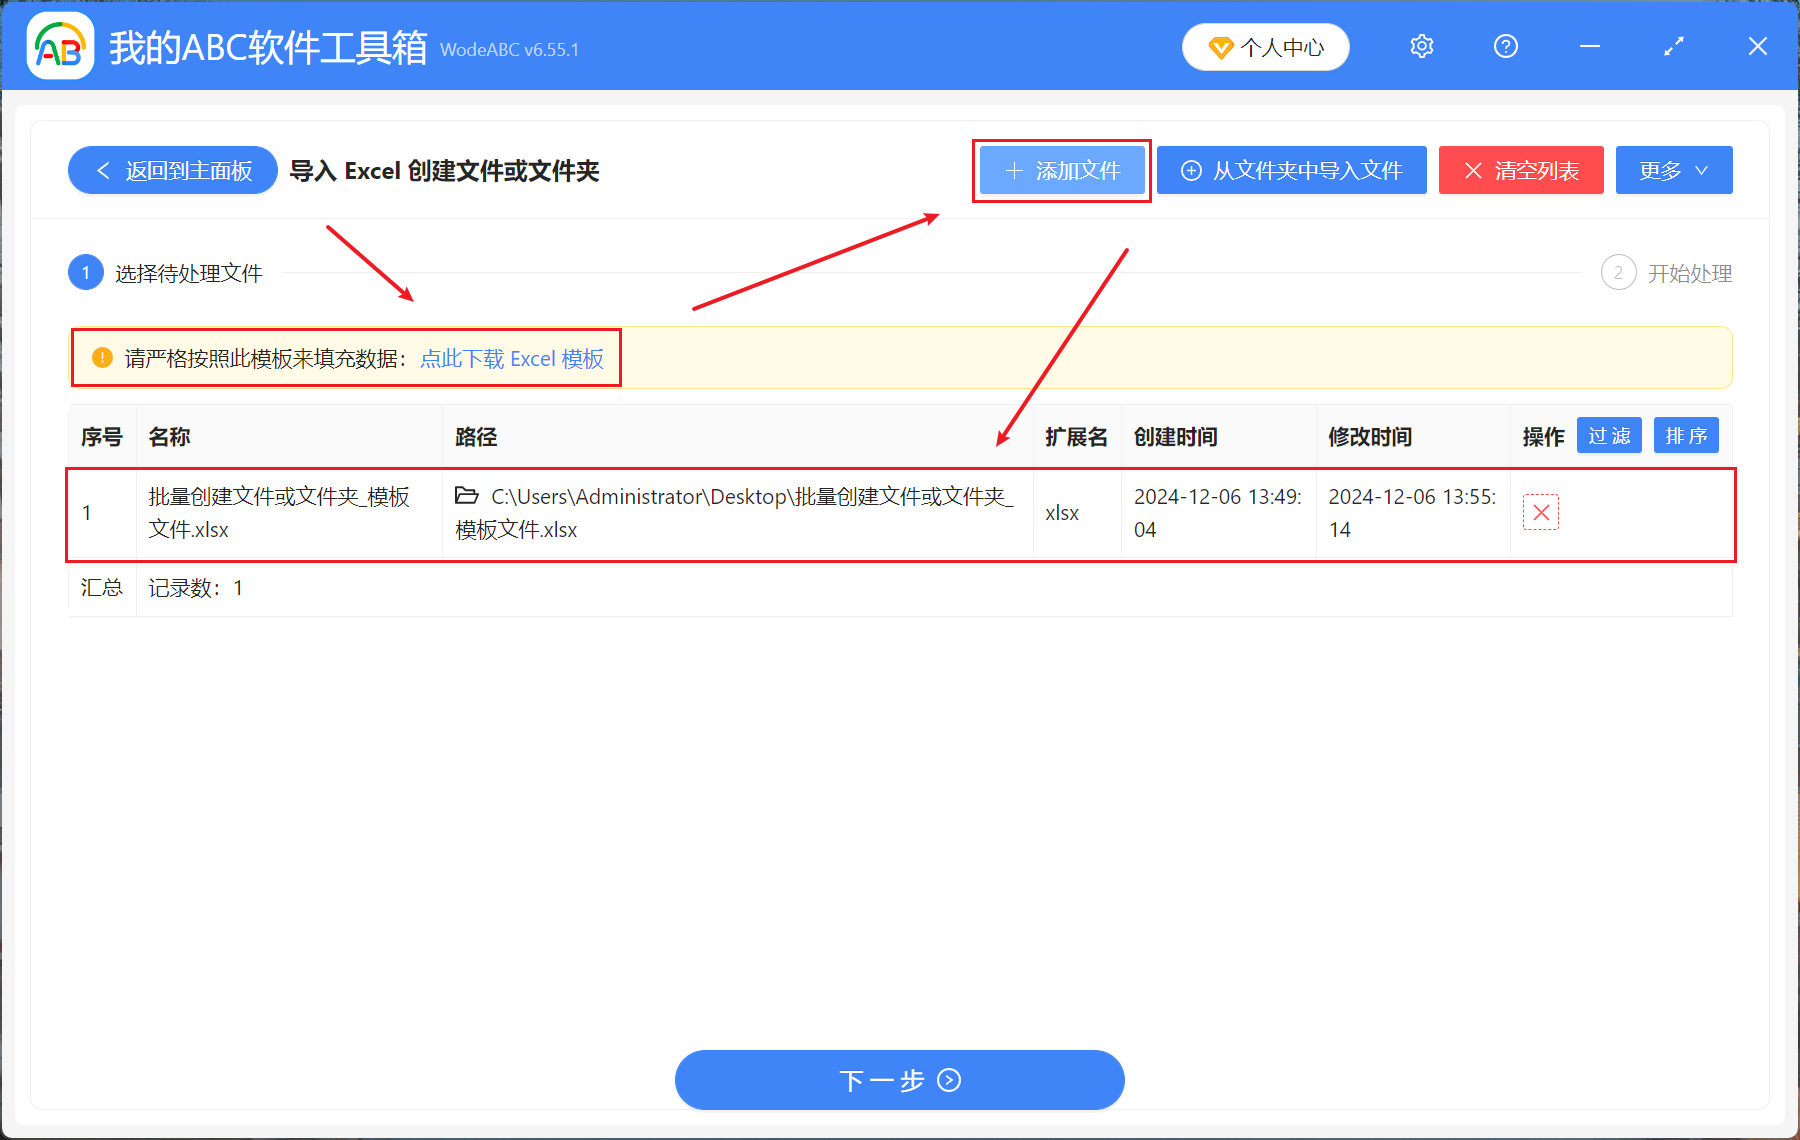Click the 下一步 button at the bottom
The image size is (1800, 1140).
click(898, 1080)
